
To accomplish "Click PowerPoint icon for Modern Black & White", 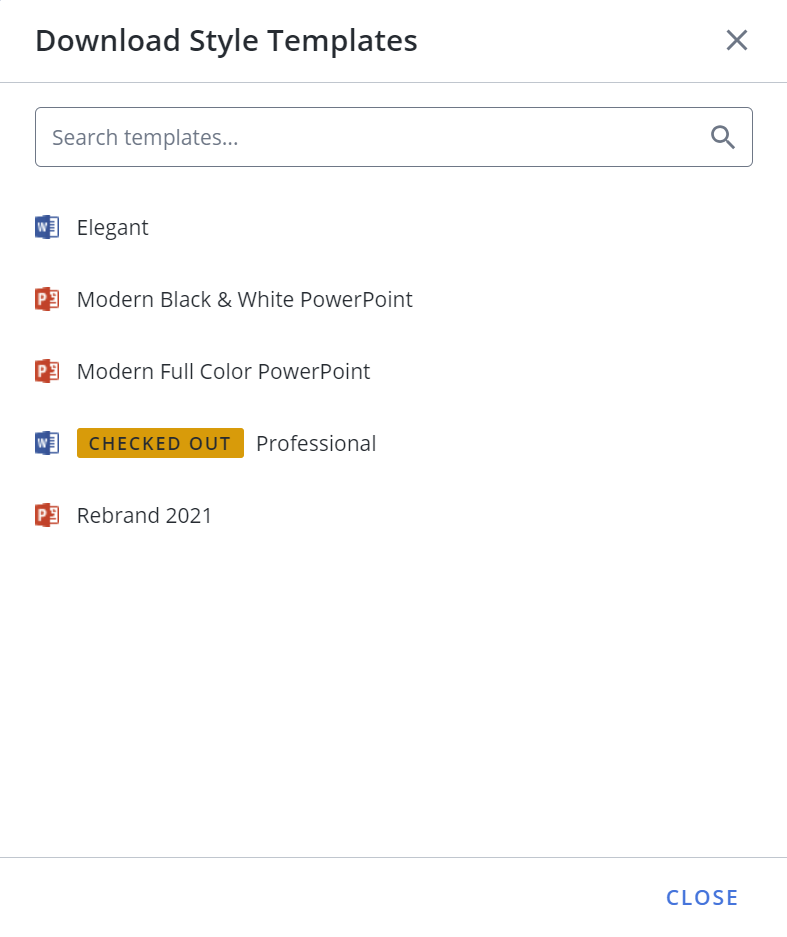I will pyautogui.click(x=47, y=299).
